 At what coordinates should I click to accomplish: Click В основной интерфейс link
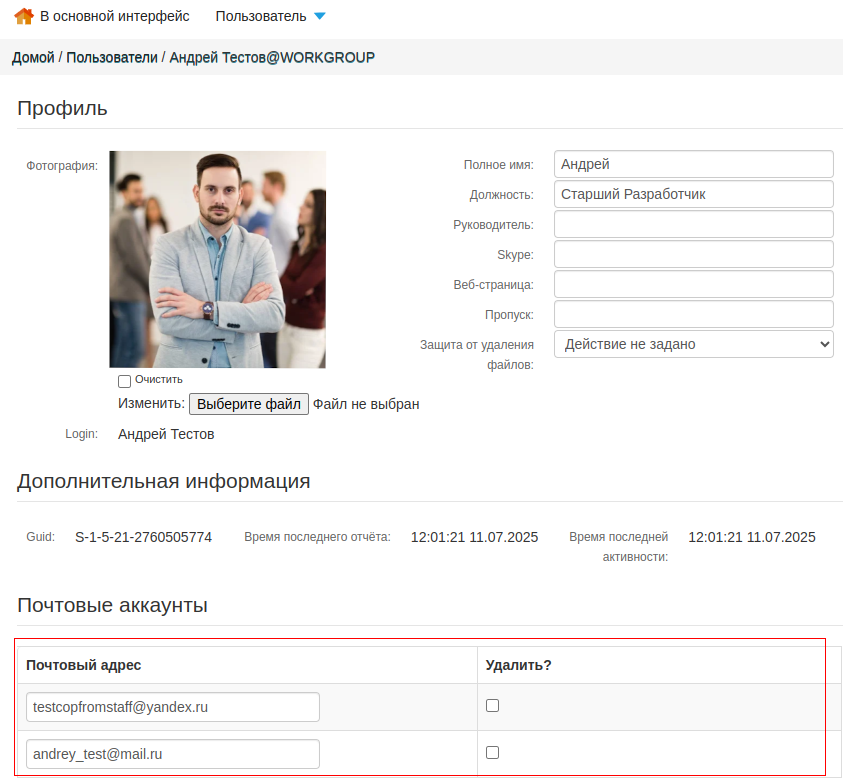coord(114,17)
